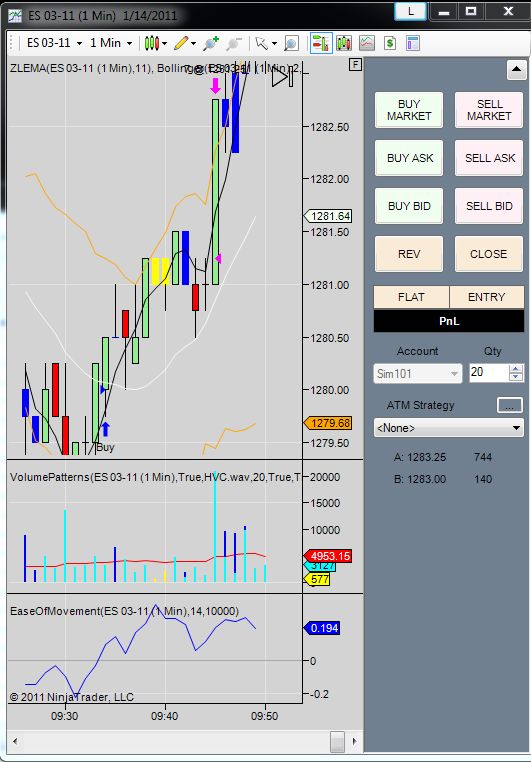
Task: Open the ES 03-11 instrument dropdown
Action: click(x=54, y=43)
